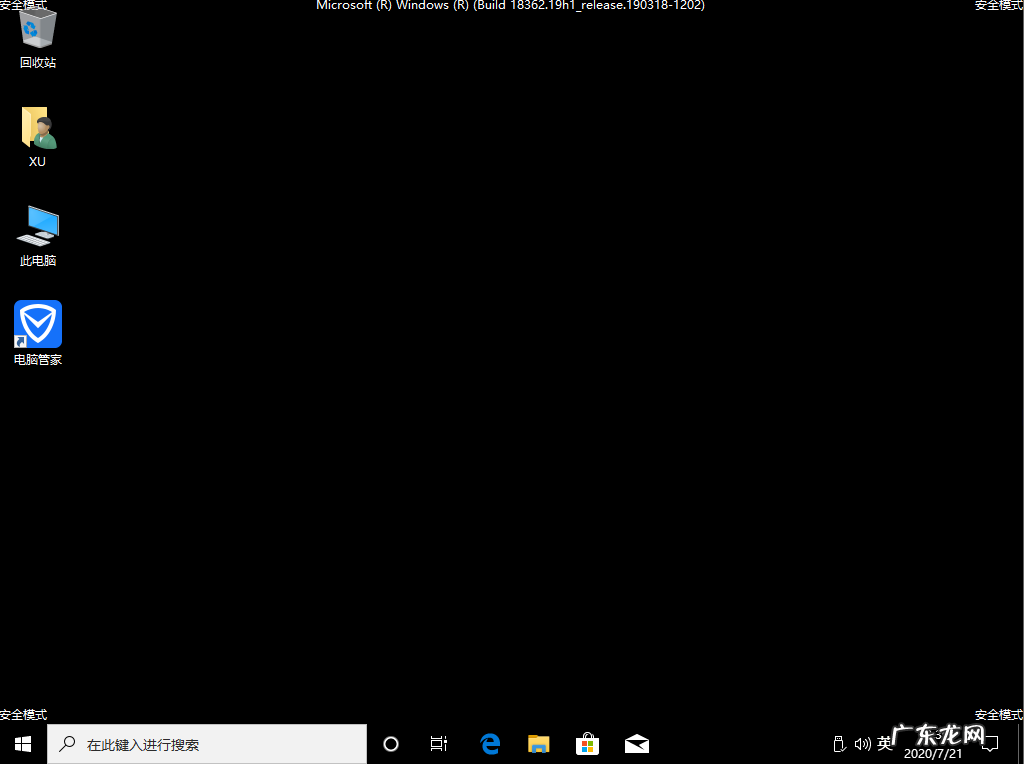The image size is (1024, 764).
Task: Open the volume slider from the tray
Action: click(862, 744)
